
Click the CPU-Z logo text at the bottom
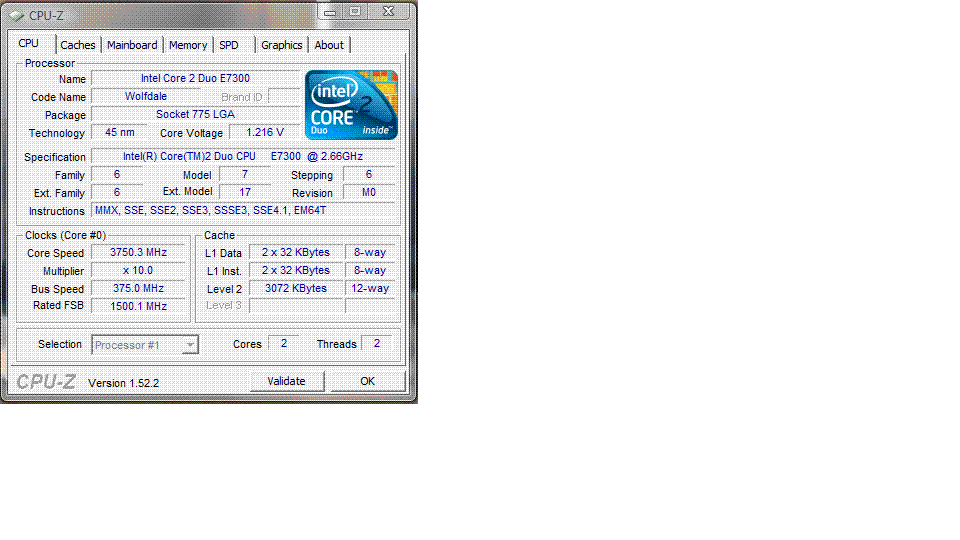pos(46,381)
